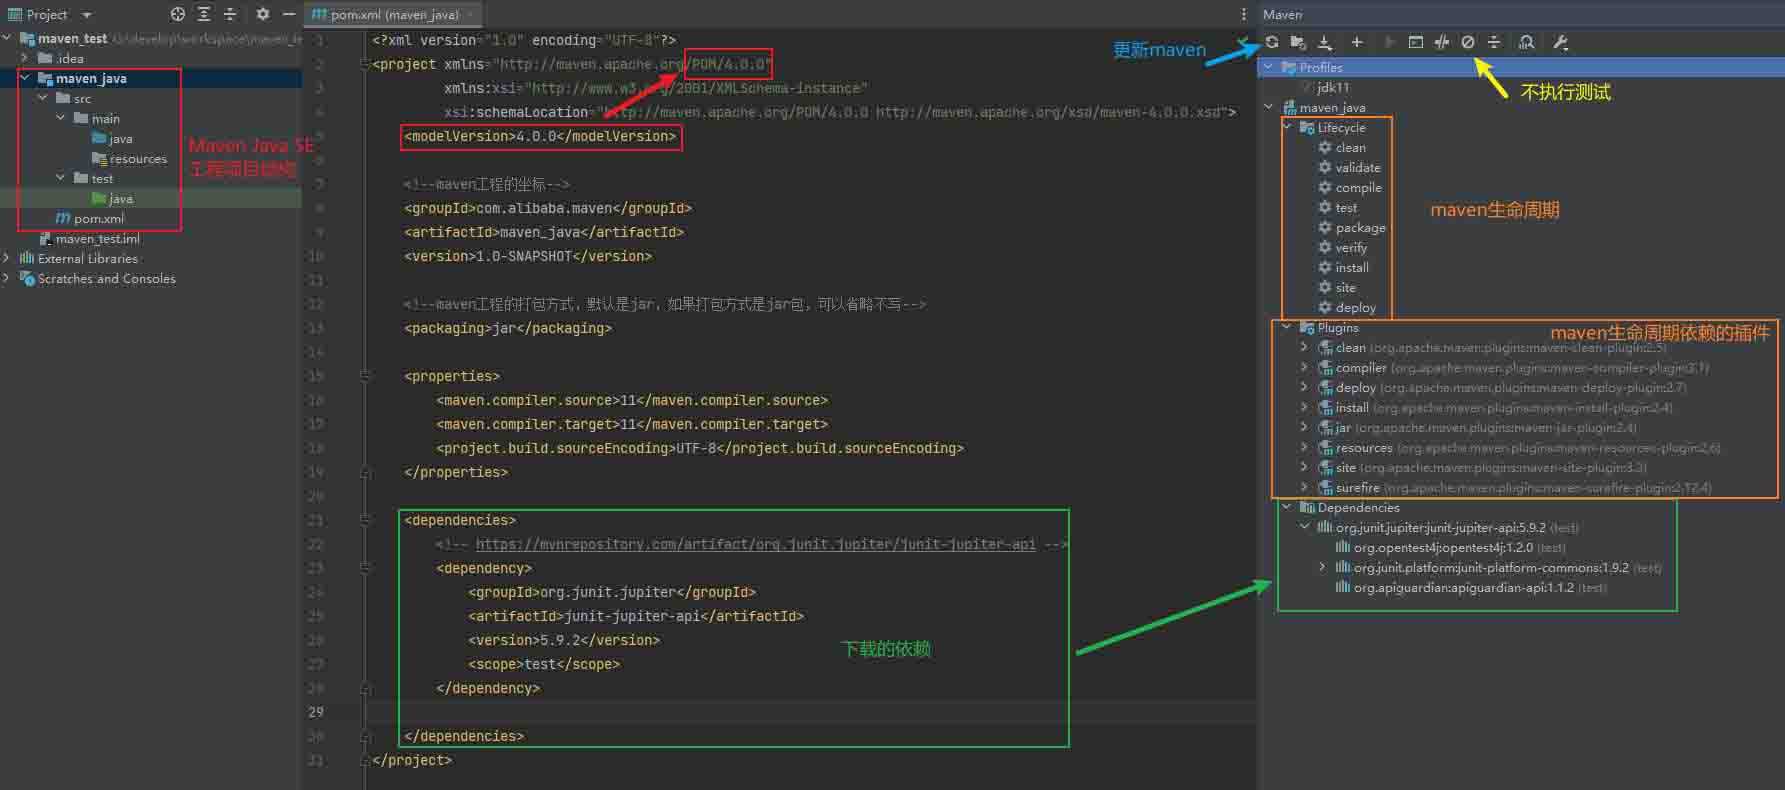Collapse the Plugins node
This screenshot has height=790, width=1785.
(x=1287, y=327)
